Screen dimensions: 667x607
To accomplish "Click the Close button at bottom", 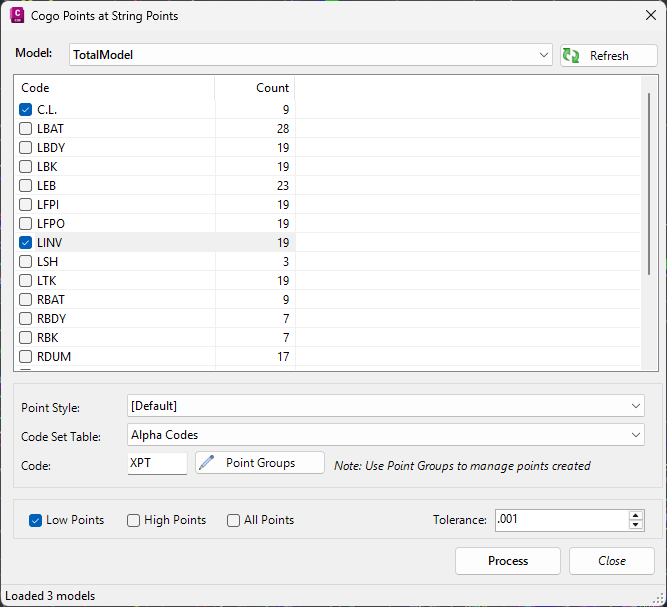I will point(612,561).
